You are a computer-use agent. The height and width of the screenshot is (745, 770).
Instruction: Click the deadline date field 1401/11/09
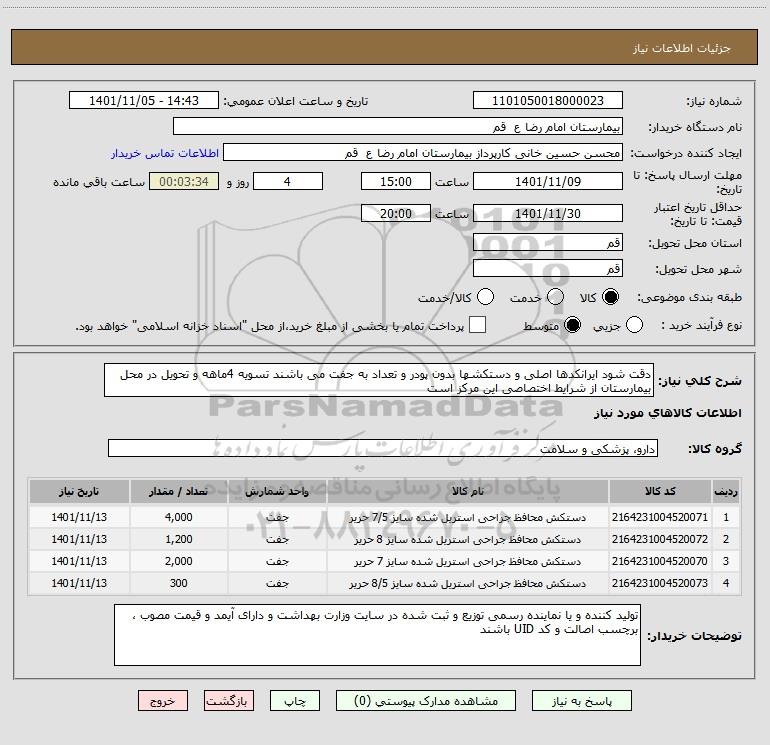(x=548, y=181)
